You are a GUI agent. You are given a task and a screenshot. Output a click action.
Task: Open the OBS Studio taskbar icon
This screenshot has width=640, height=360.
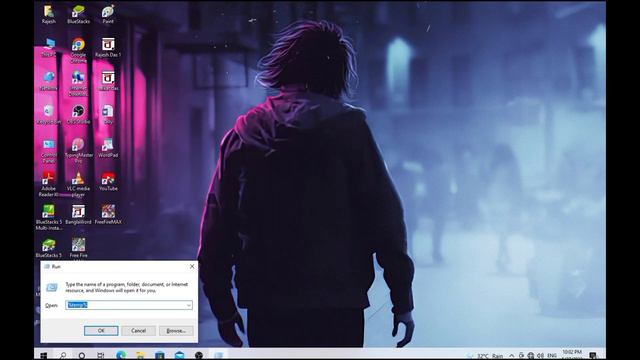(199, 356)
